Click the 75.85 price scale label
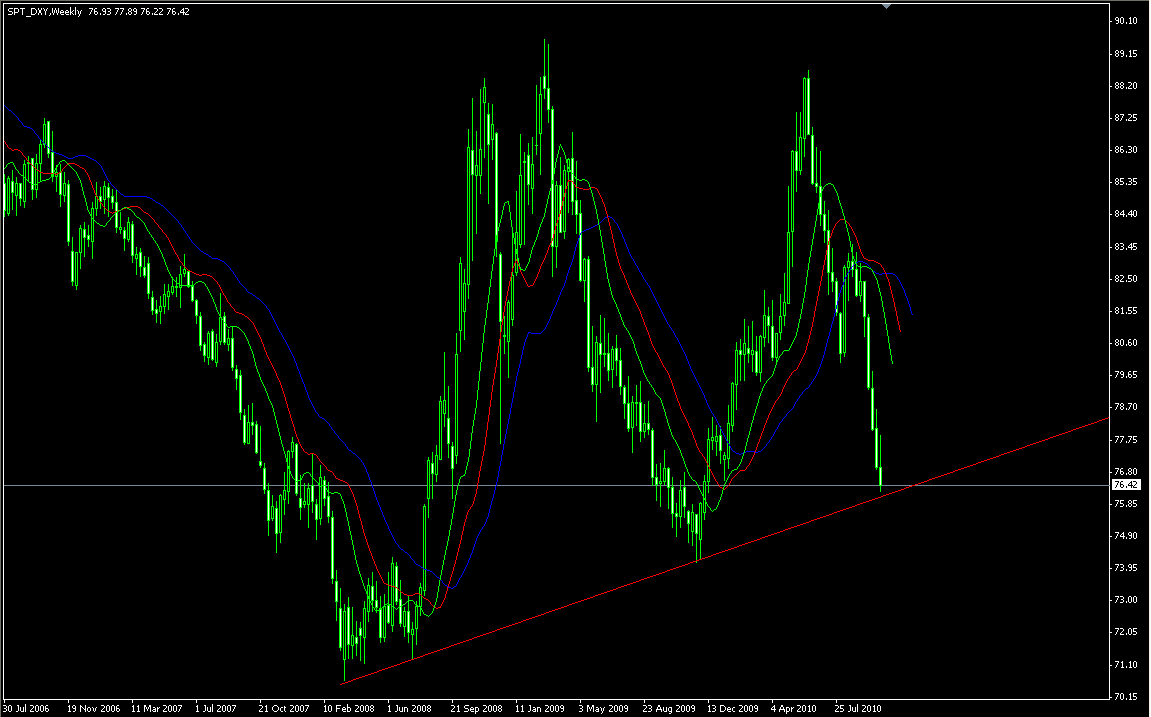1151x717 pixels. pos(1125,504)
